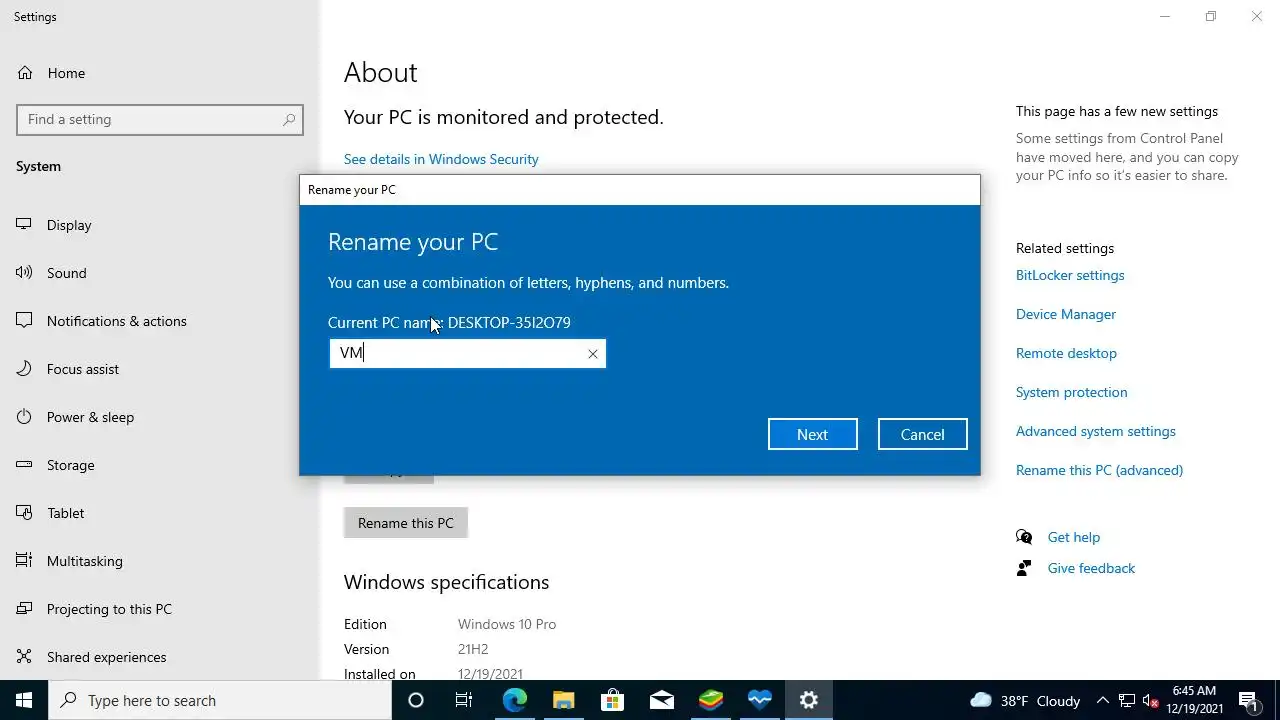Click Cancel in Rename your PC dialog
The width and height of the screenshot is (1280, 720).
point(922,434)
